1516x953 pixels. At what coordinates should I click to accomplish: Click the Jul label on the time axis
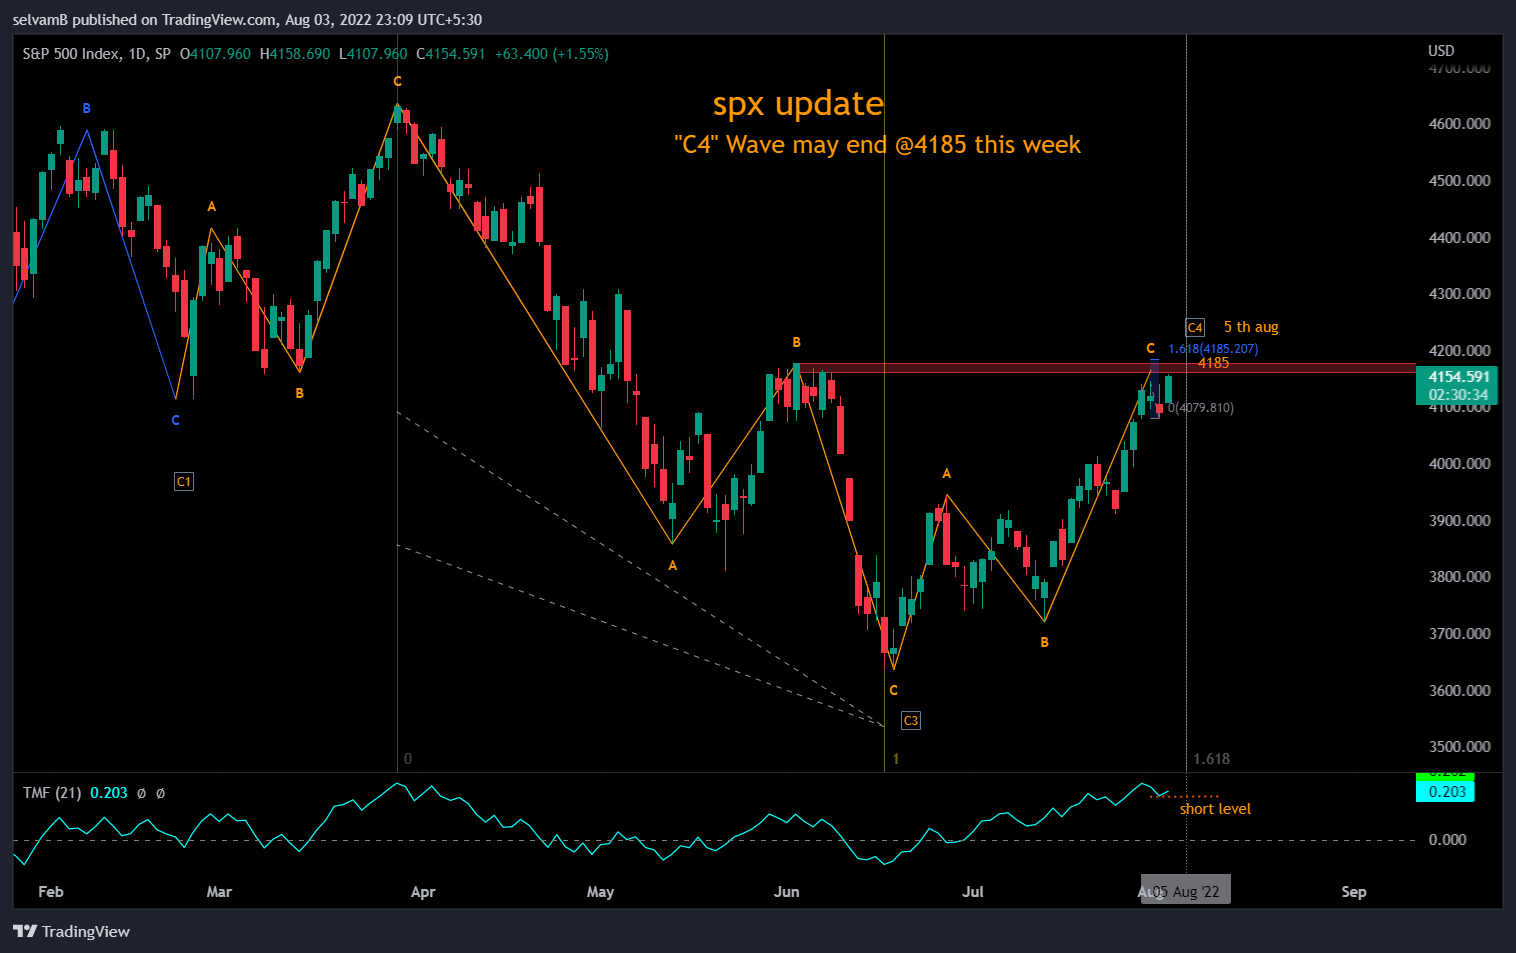pyautogui.click(x=973, y=892)
